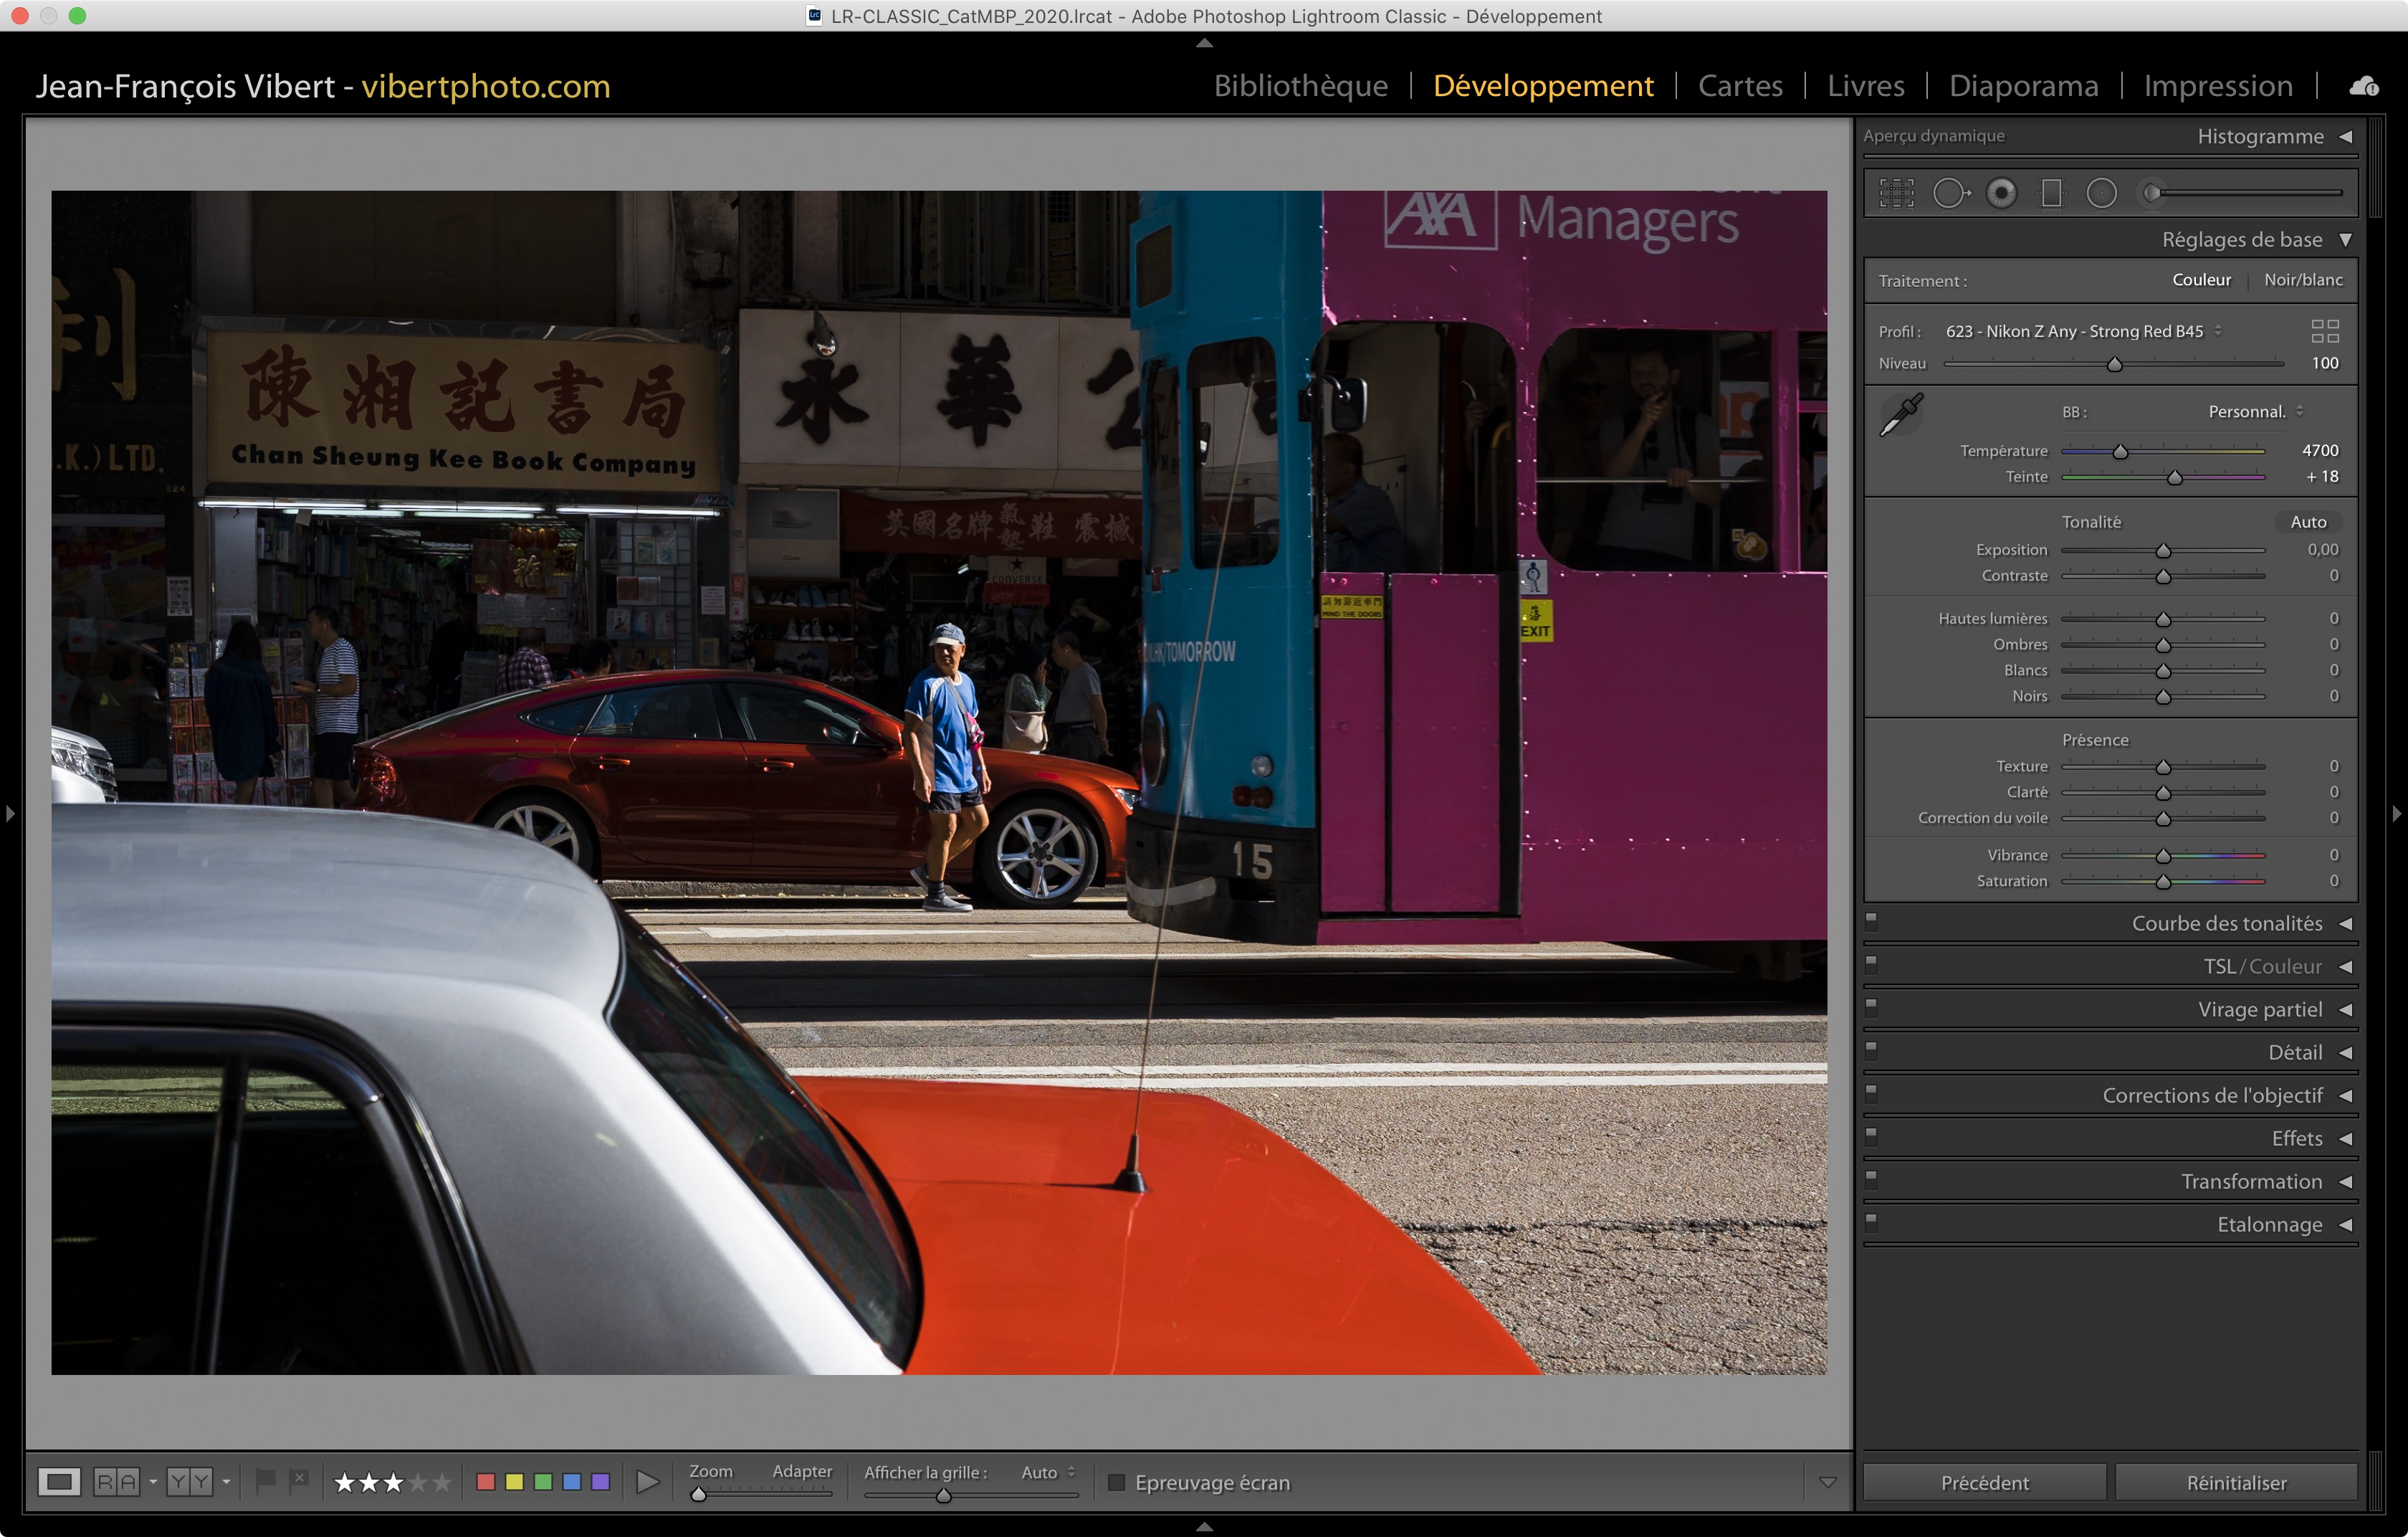2408x1537 pixels.
Task: Apply the red color label swatch
Action: (486, 1482)
